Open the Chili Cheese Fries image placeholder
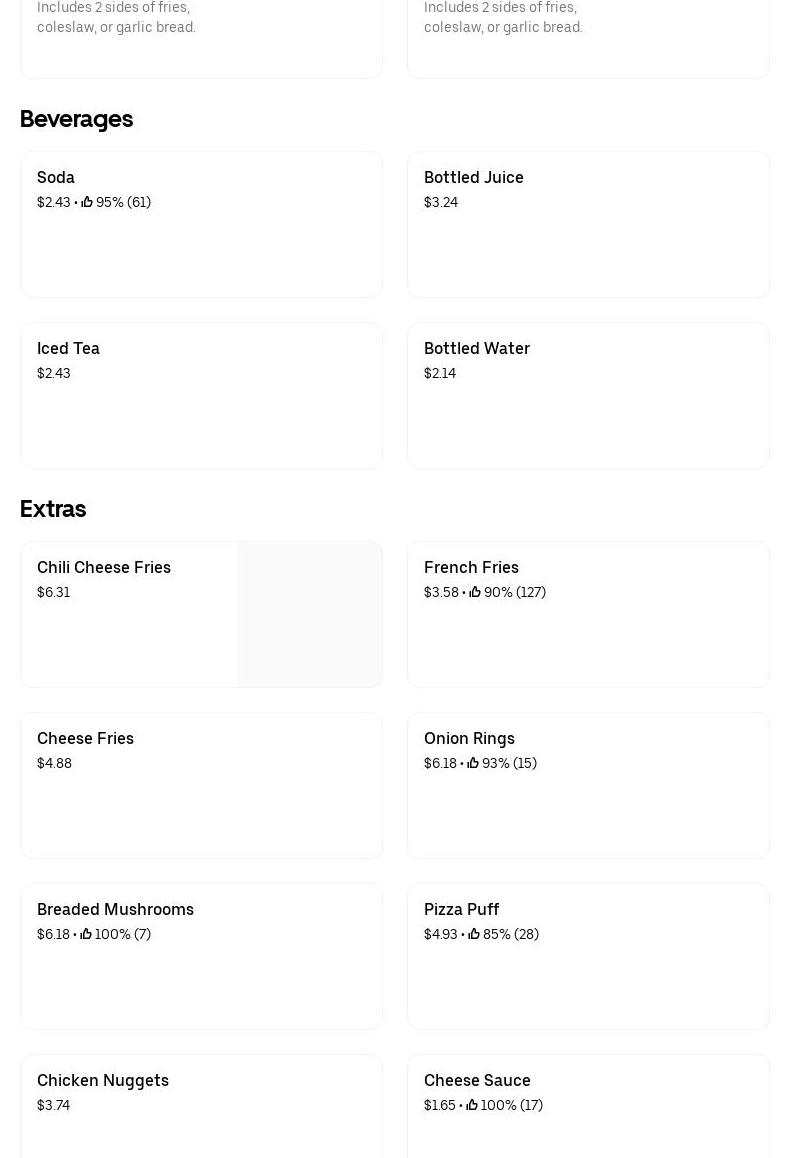Viewport: 804px width, 1158px height. click(x=309, y=614)
